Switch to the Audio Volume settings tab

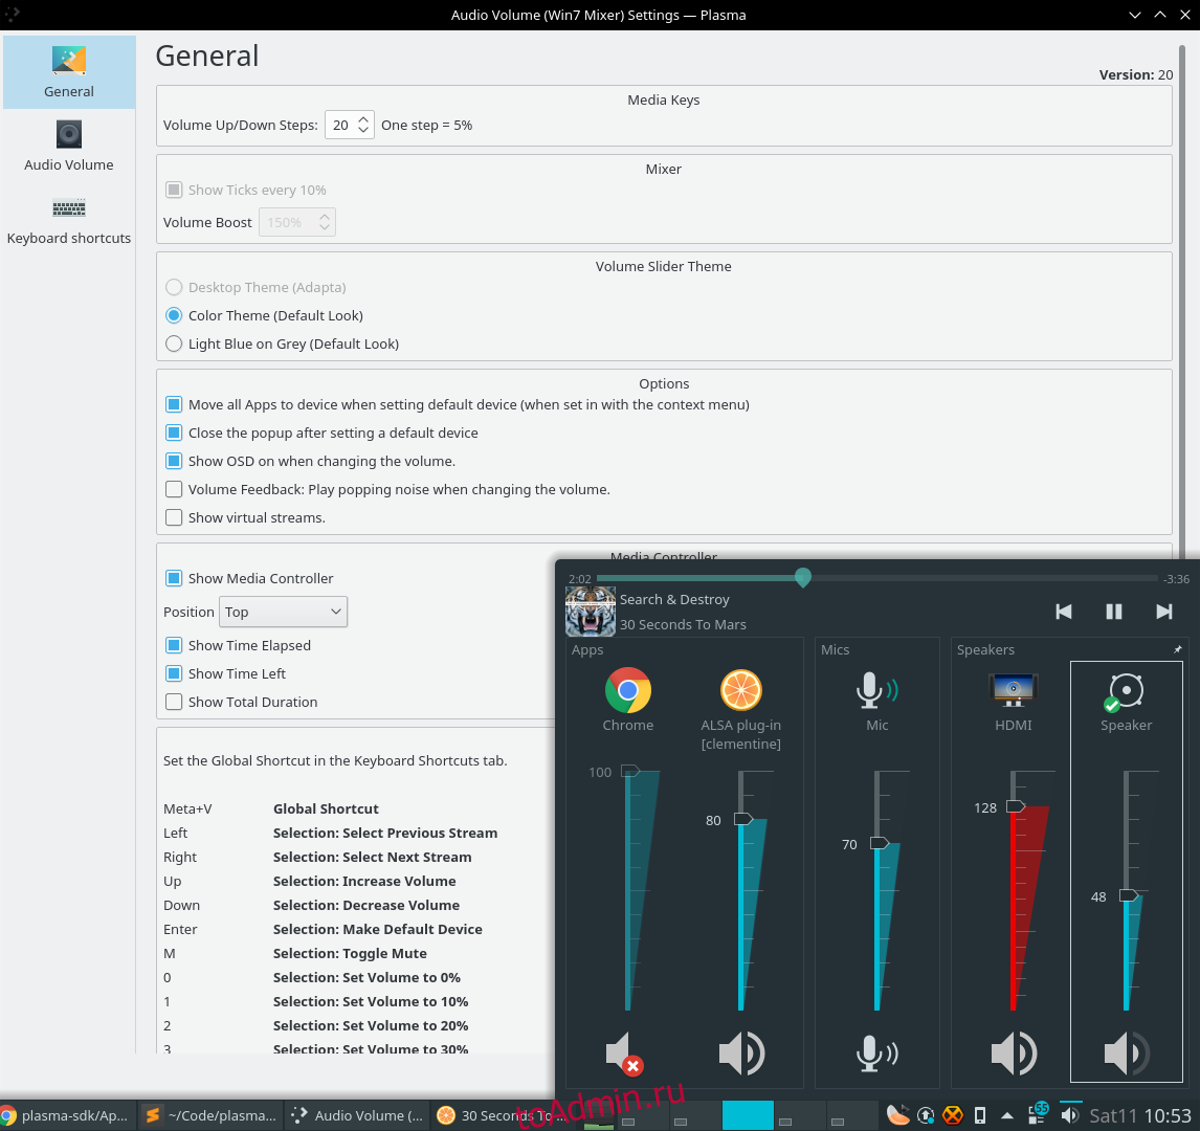tap(69, 146)
